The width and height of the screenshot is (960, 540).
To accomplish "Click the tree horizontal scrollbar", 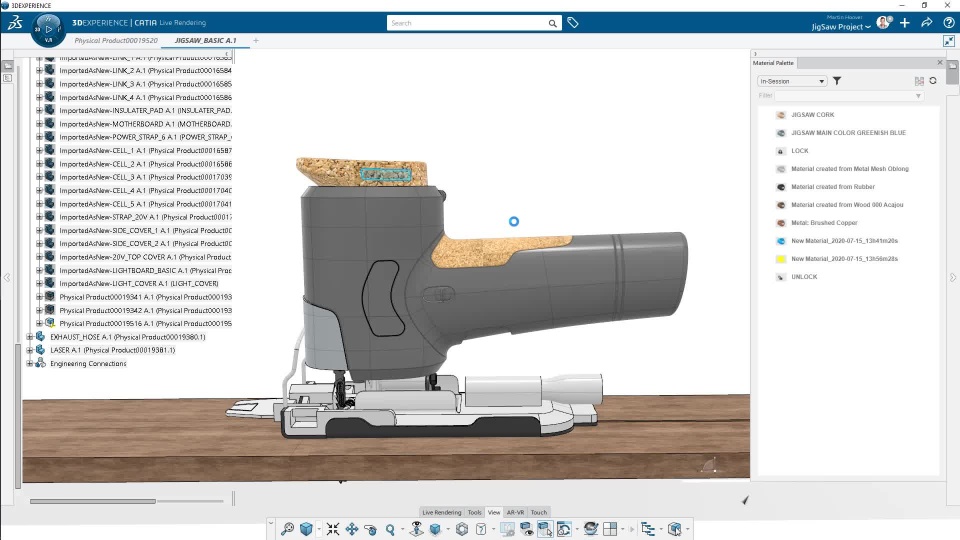I will (x=93, y=501).
